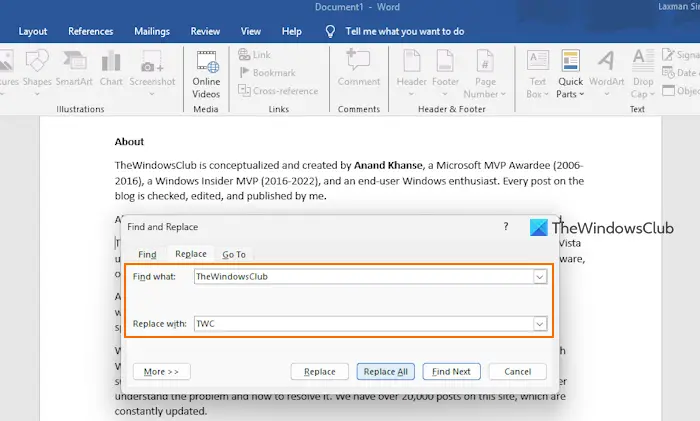The image size is (700, 421).
Task: Add a new Comment
Action: point(359,67)
